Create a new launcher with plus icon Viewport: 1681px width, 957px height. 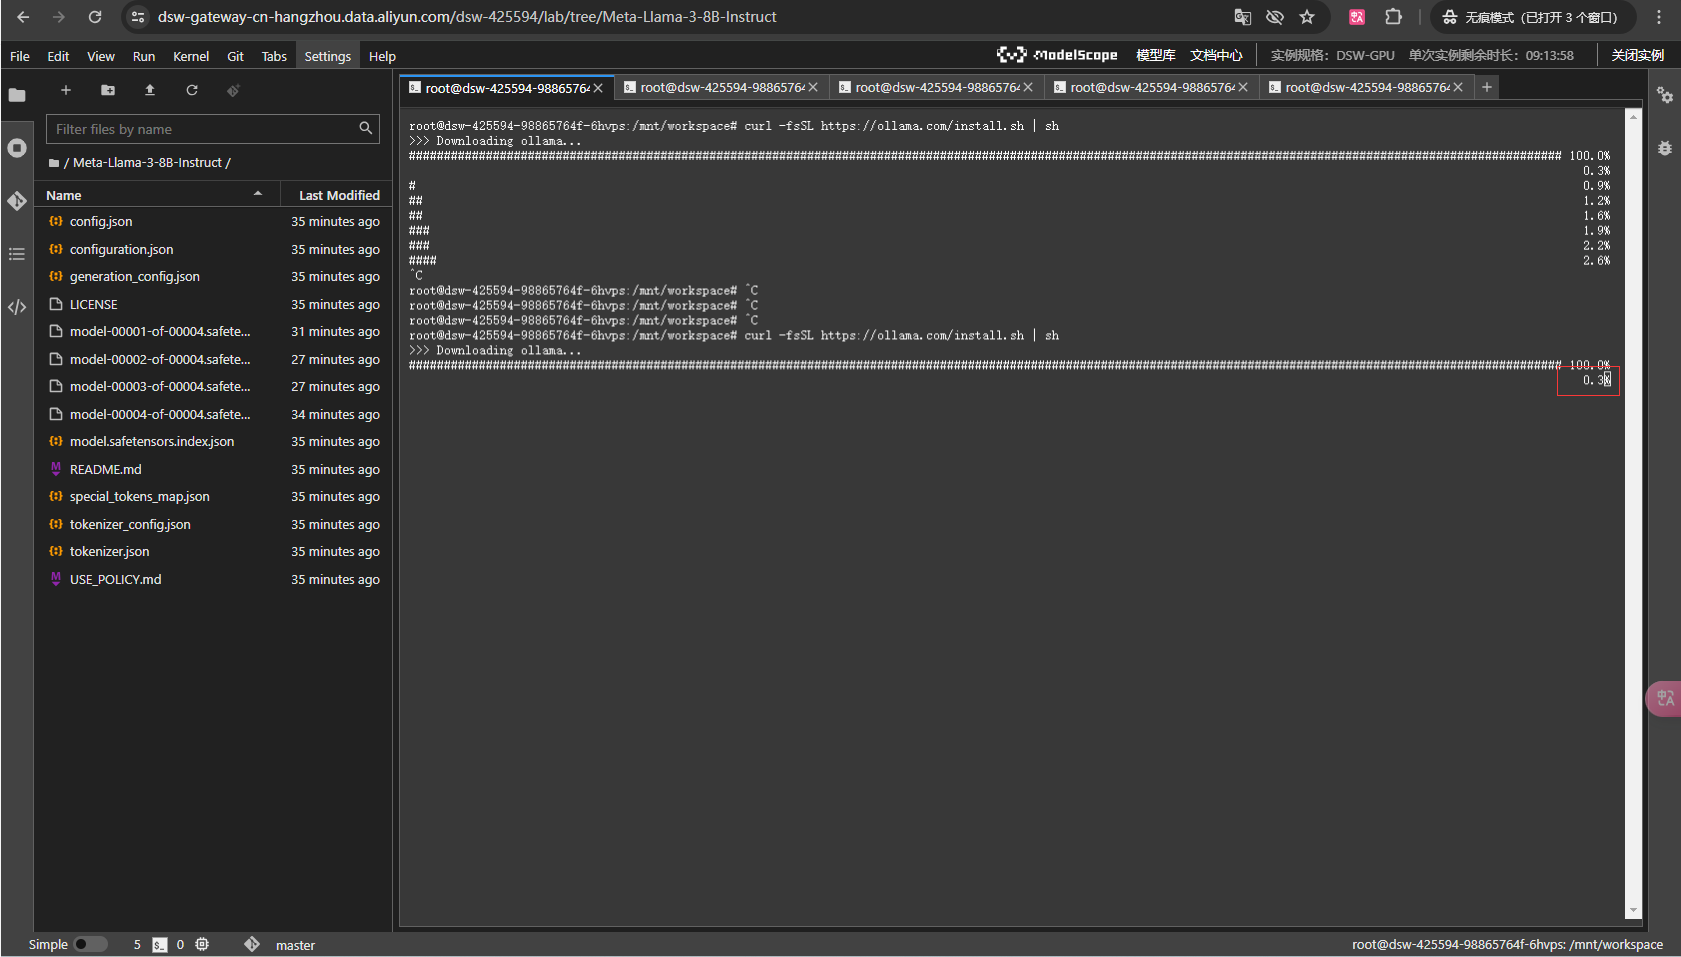tap(66, 90)
